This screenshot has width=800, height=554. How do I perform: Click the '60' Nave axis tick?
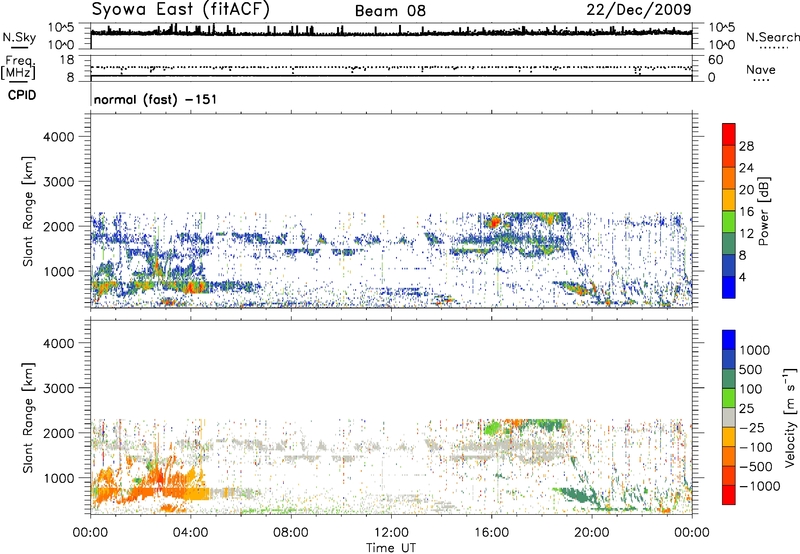click(x=715, y=60)
